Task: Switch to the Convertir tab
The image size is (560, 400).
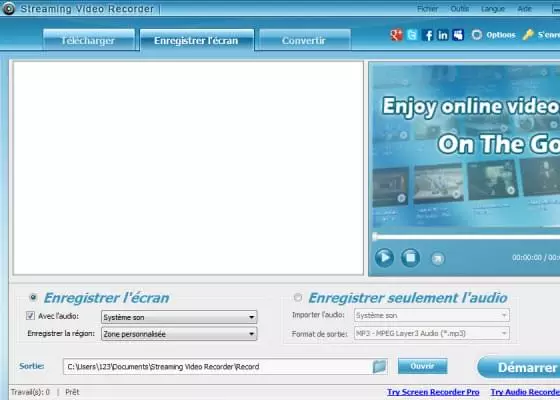Action: pos(305,40)
